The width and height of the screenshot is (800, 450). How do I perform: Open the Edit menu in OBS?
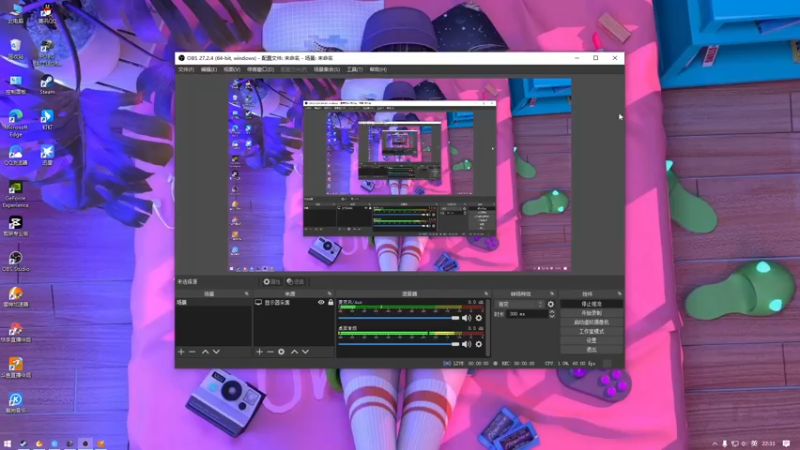pyautogui.click(x=209, y=69)
